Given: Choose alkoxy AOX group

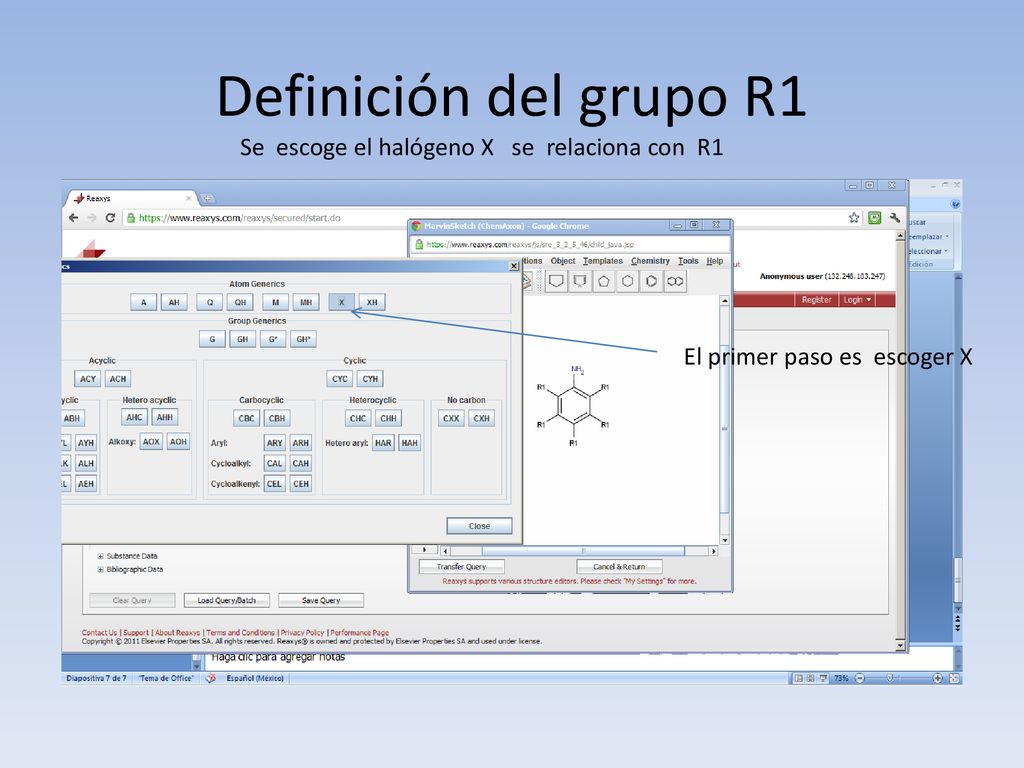Looking at the screenshot, I should (151, 442).
